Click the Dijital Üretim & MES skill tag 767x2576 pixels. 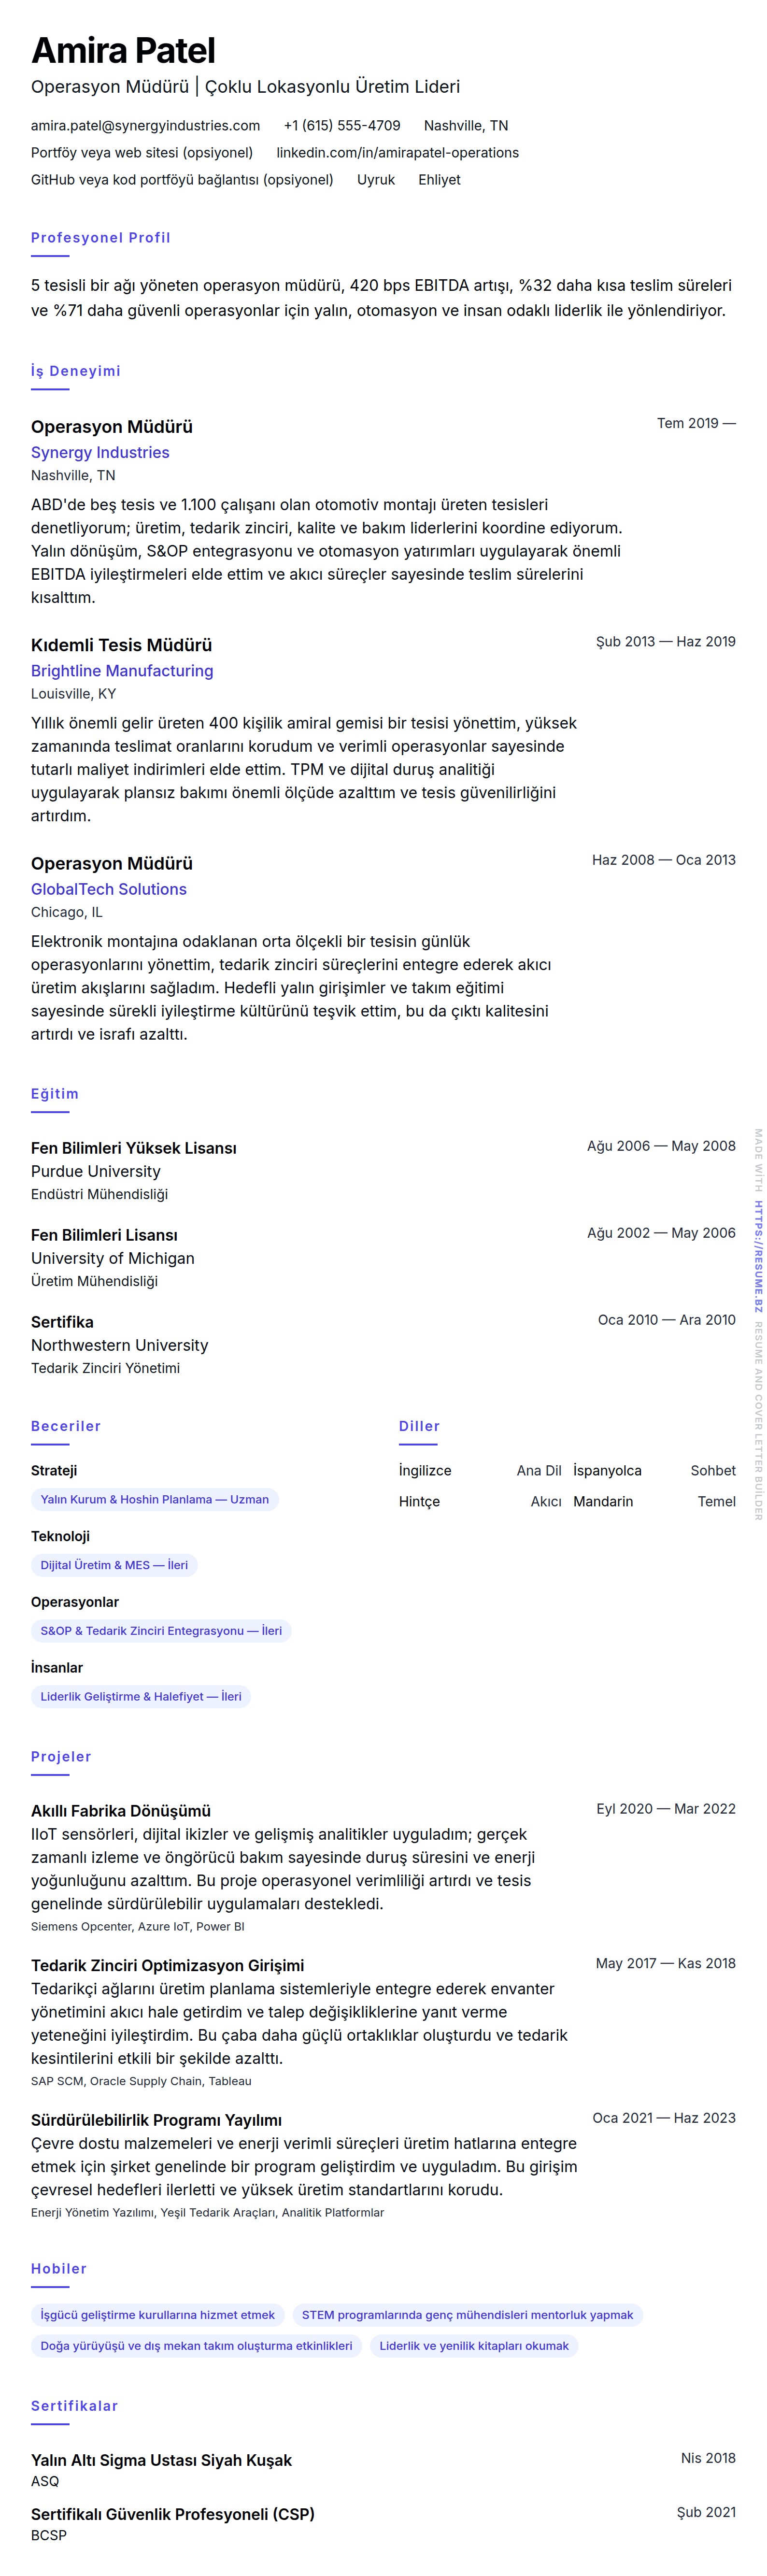tap(114, 1565)
